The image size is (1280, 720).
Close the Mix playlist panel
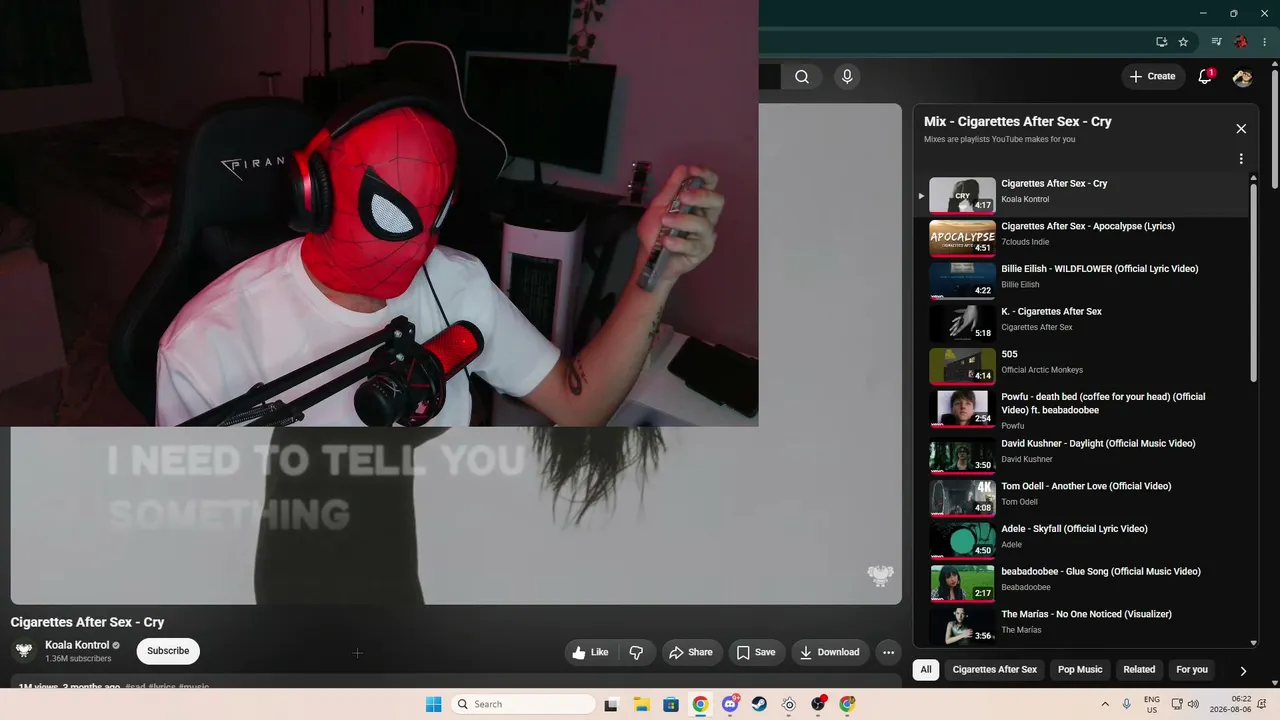click(x=1241, y=129)
